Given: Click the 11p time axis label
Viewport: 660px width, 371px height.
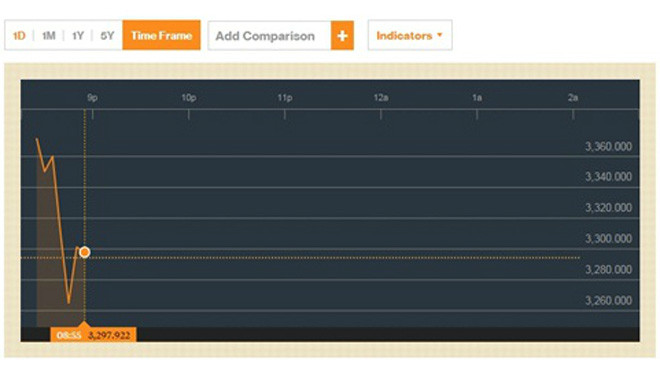Looking at the screenshot, I should (x=285, y=98).
